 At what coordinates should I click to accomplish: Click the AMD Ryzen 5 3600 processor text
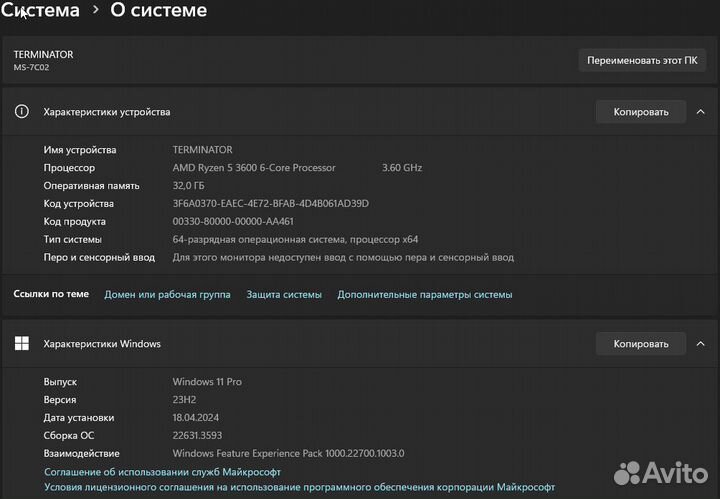254,168
